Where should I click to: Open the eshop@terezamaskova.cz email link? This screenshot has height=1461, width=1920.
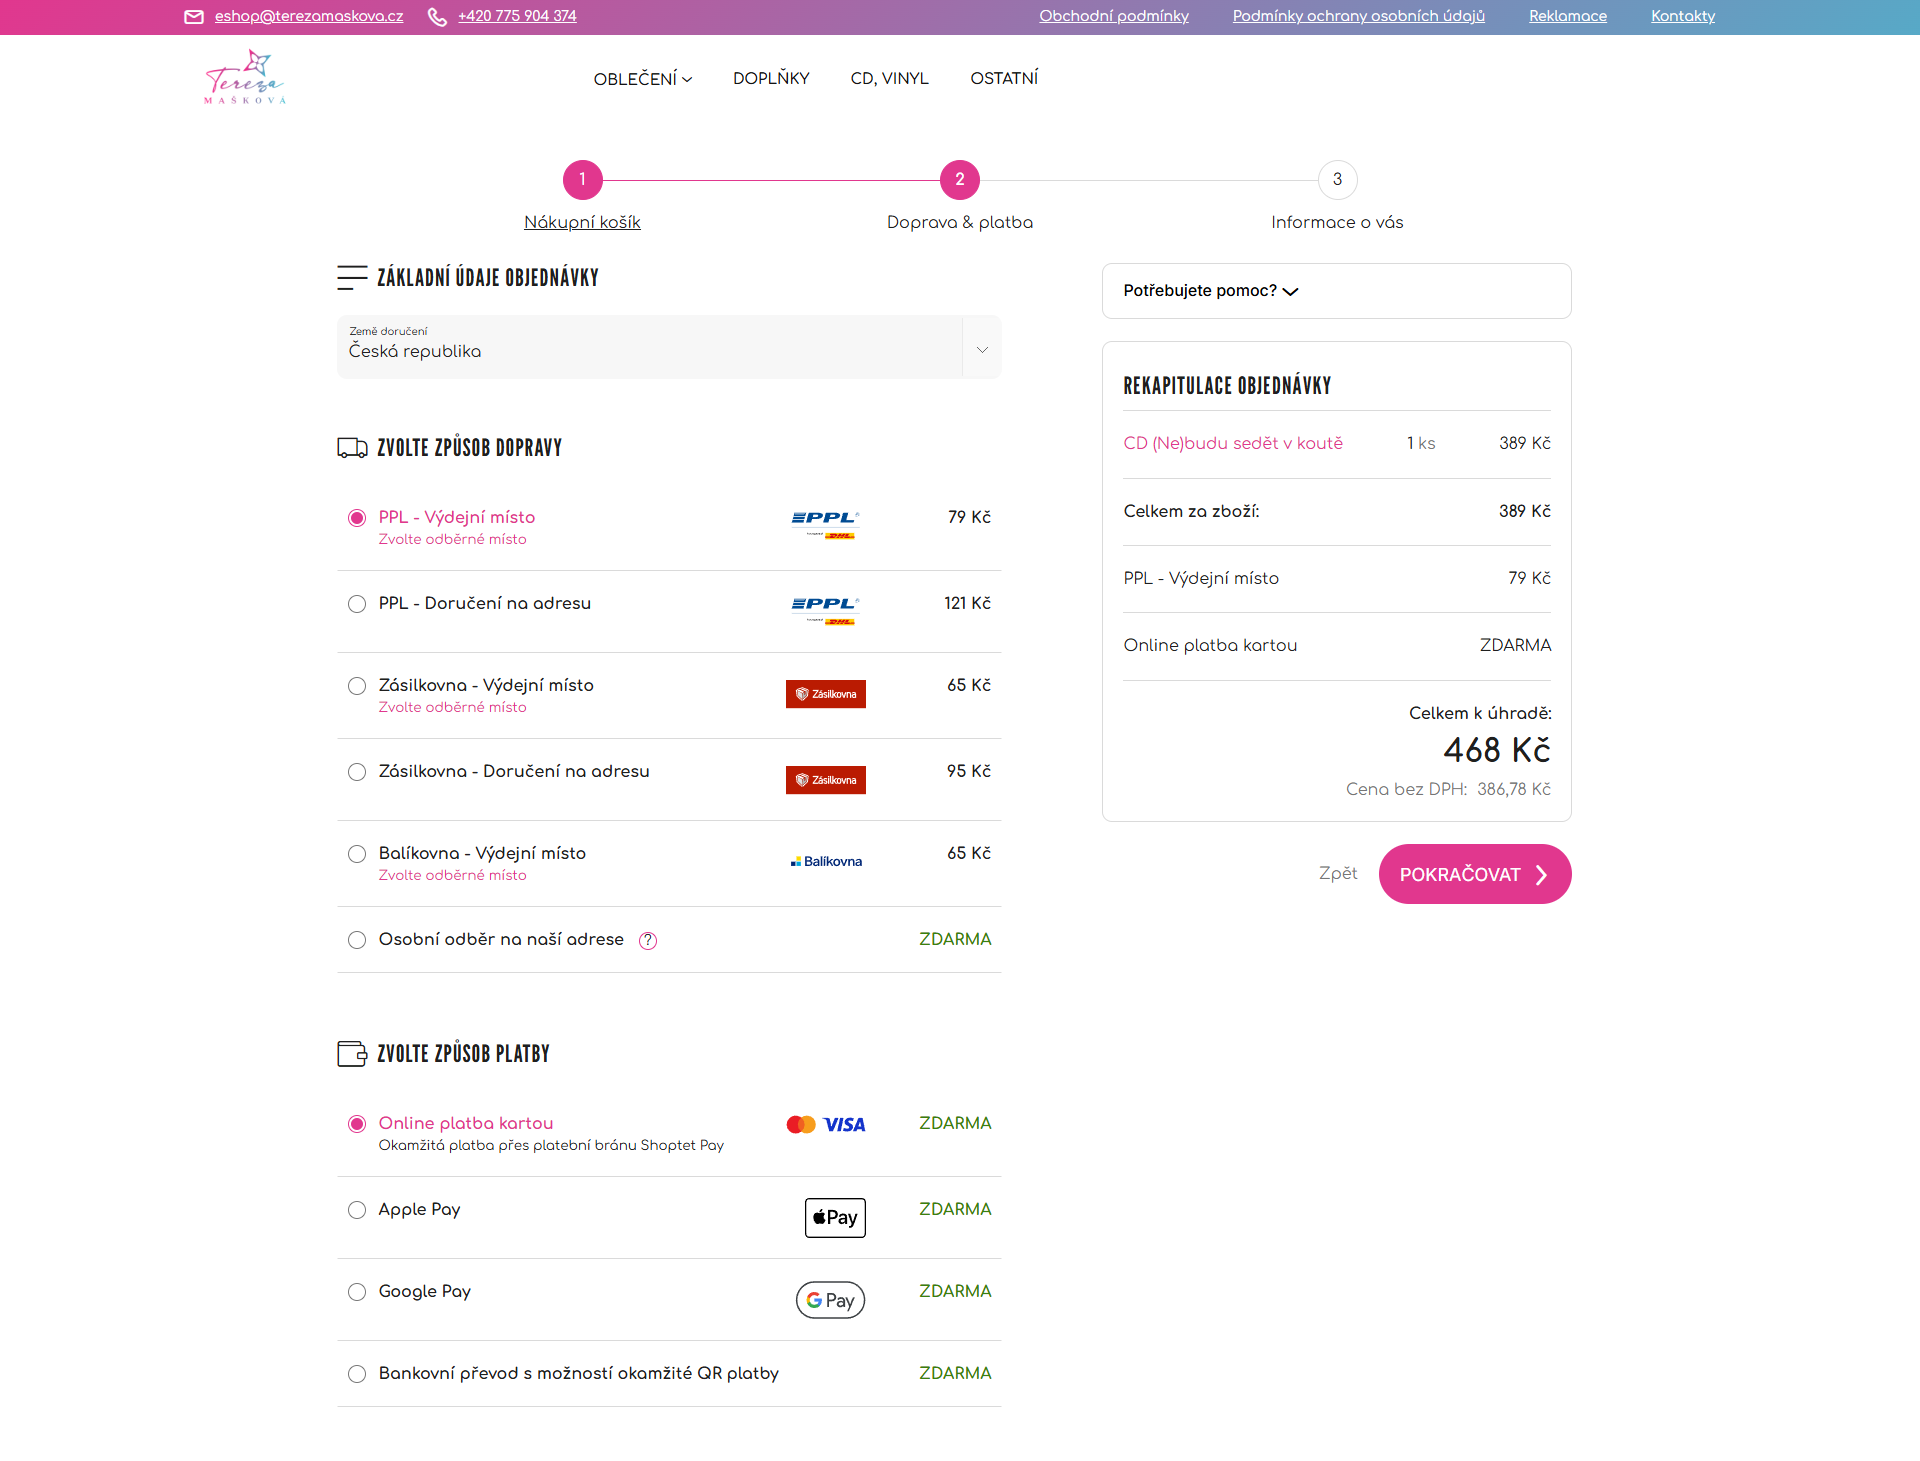click(x=309, y=16)
